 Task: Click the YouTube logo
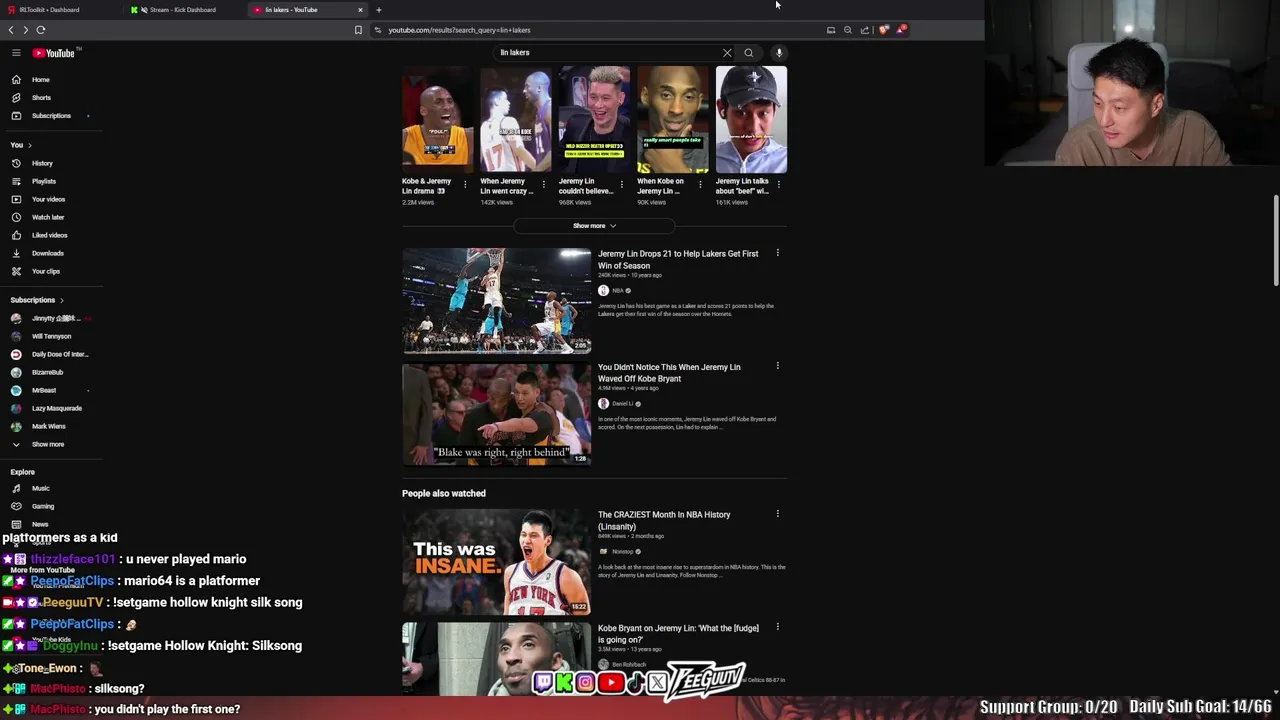(54, 53)
